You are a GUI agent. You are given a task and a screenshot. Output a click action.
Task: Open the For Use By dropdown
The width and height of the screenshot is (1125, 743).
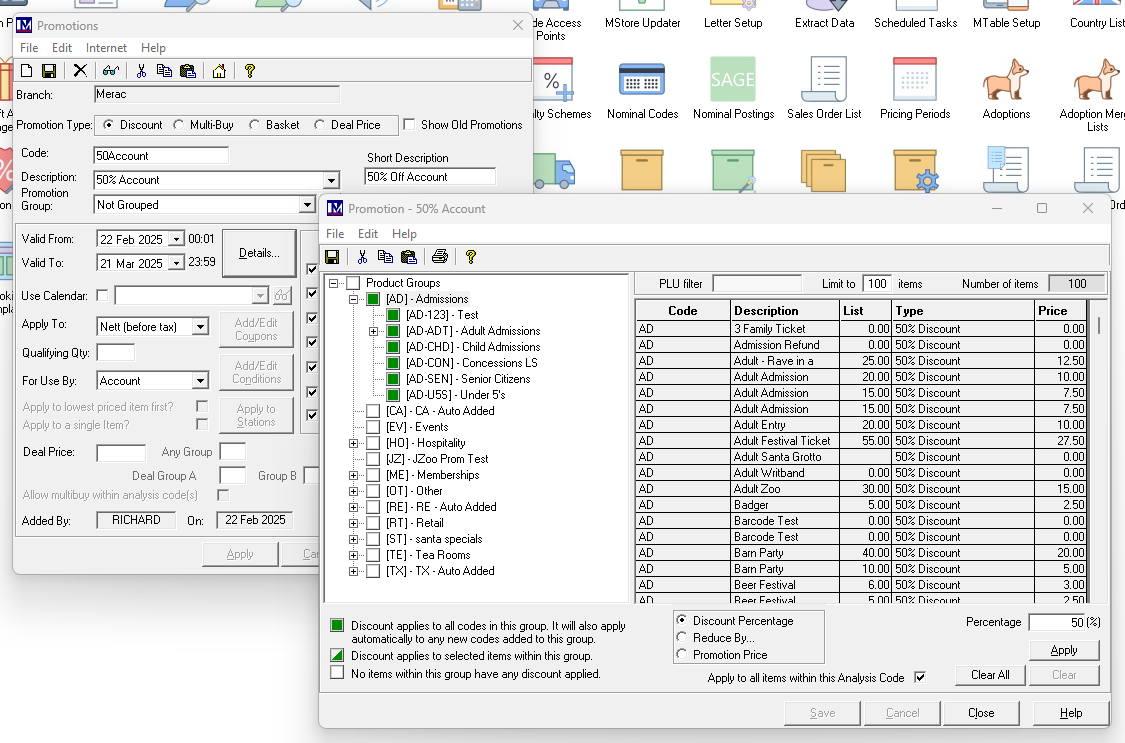tap(200, 381)
